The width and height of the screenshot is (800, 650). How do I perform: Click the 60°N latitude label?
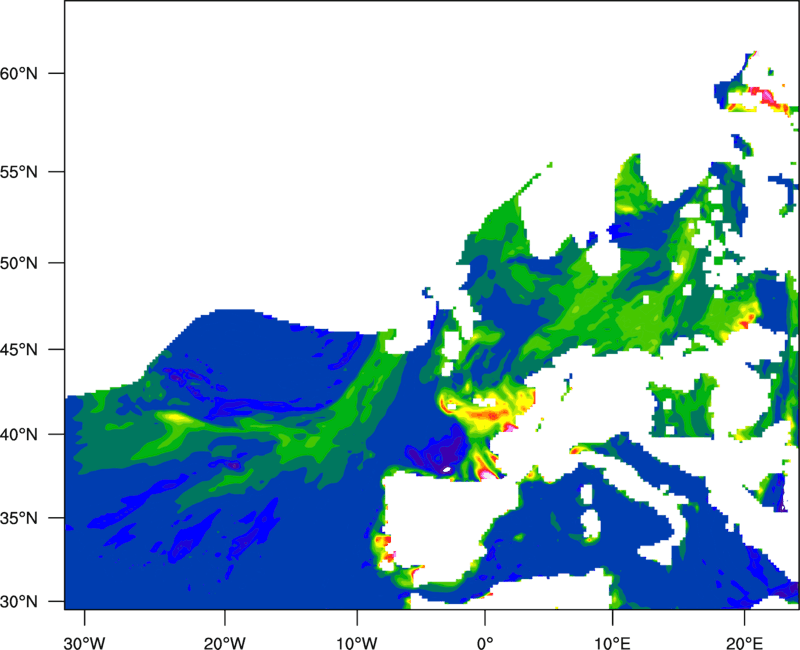tap(18, 73)
